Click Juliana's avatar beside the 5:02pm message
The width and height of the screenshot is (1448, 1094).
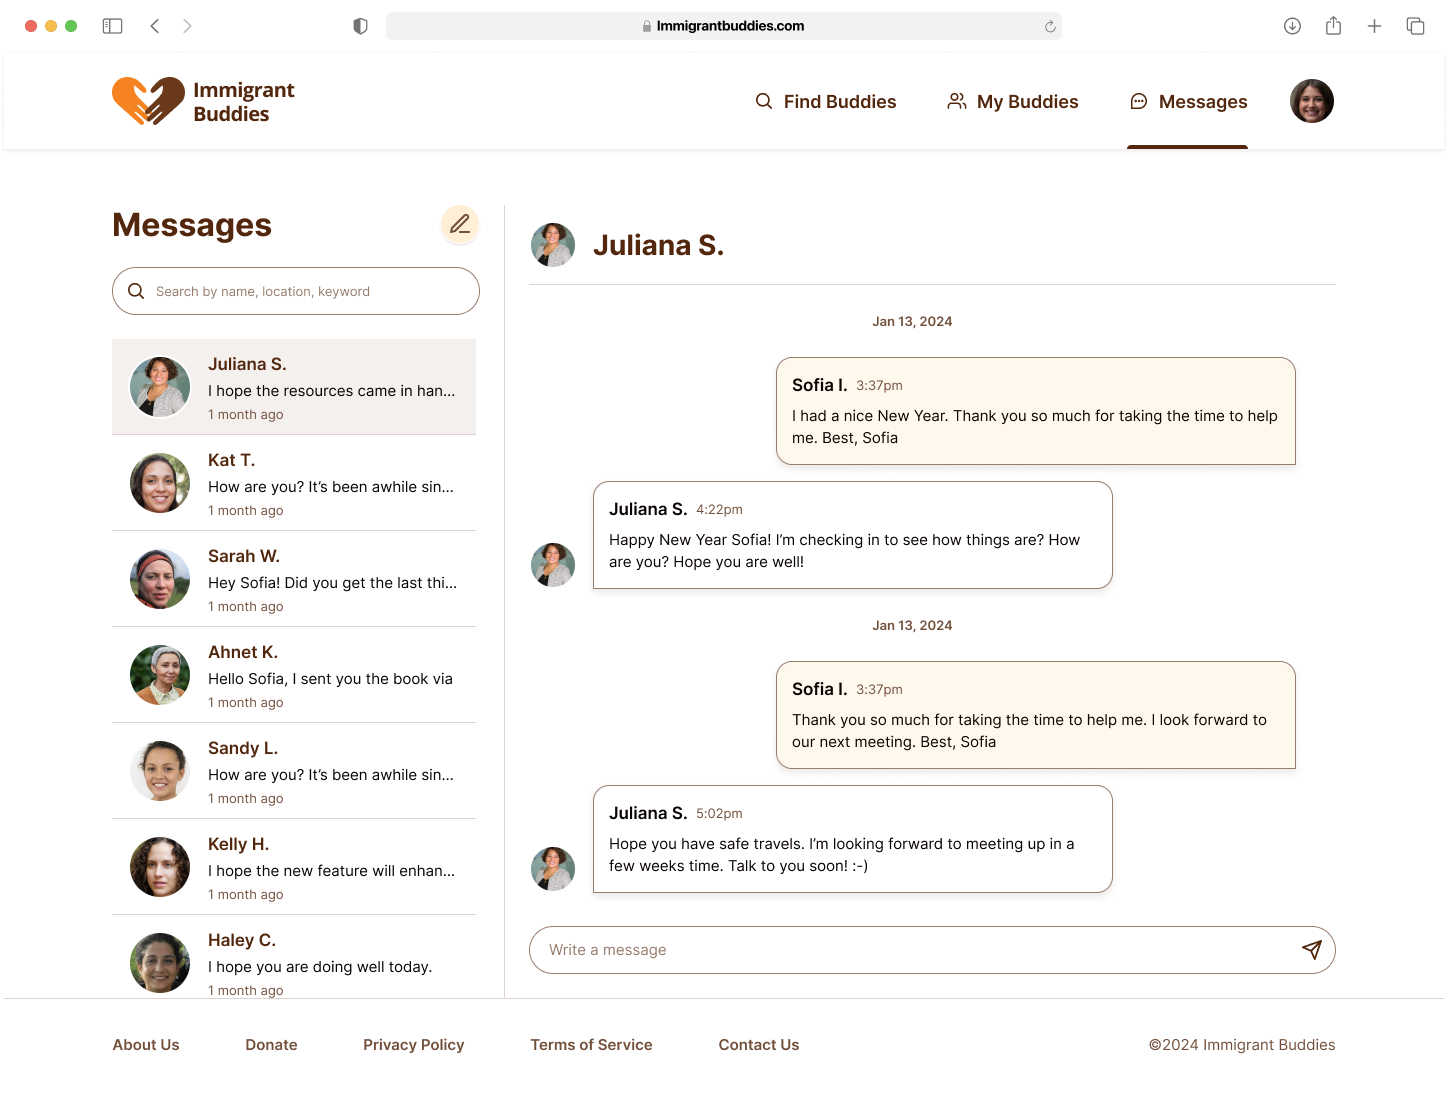click(553, 869)
